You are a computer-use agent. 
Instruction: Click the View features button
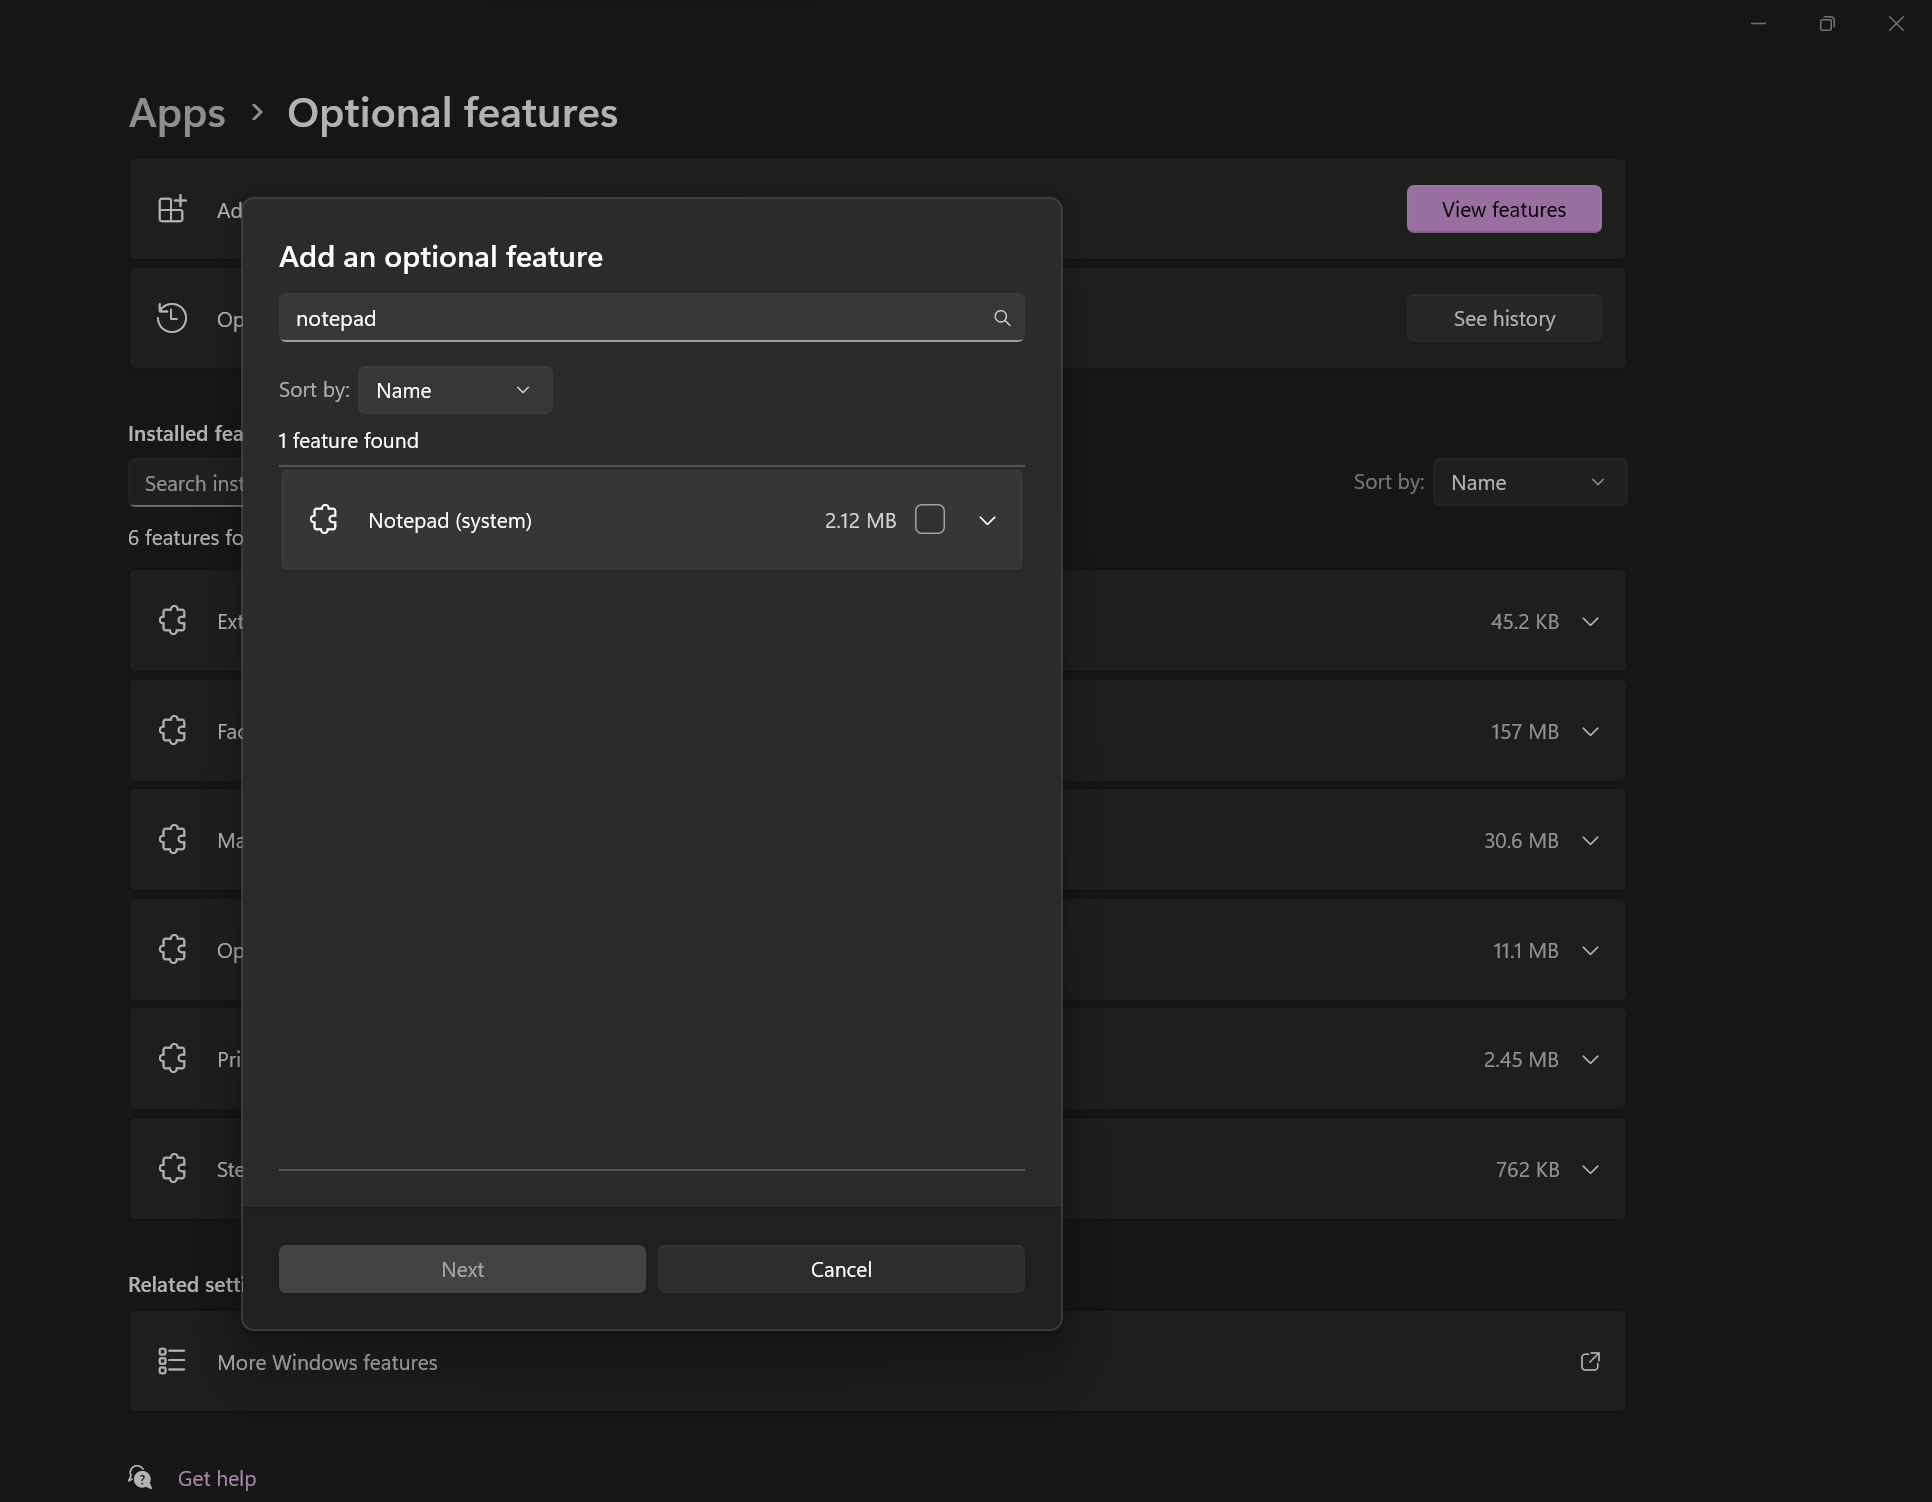1503,210
